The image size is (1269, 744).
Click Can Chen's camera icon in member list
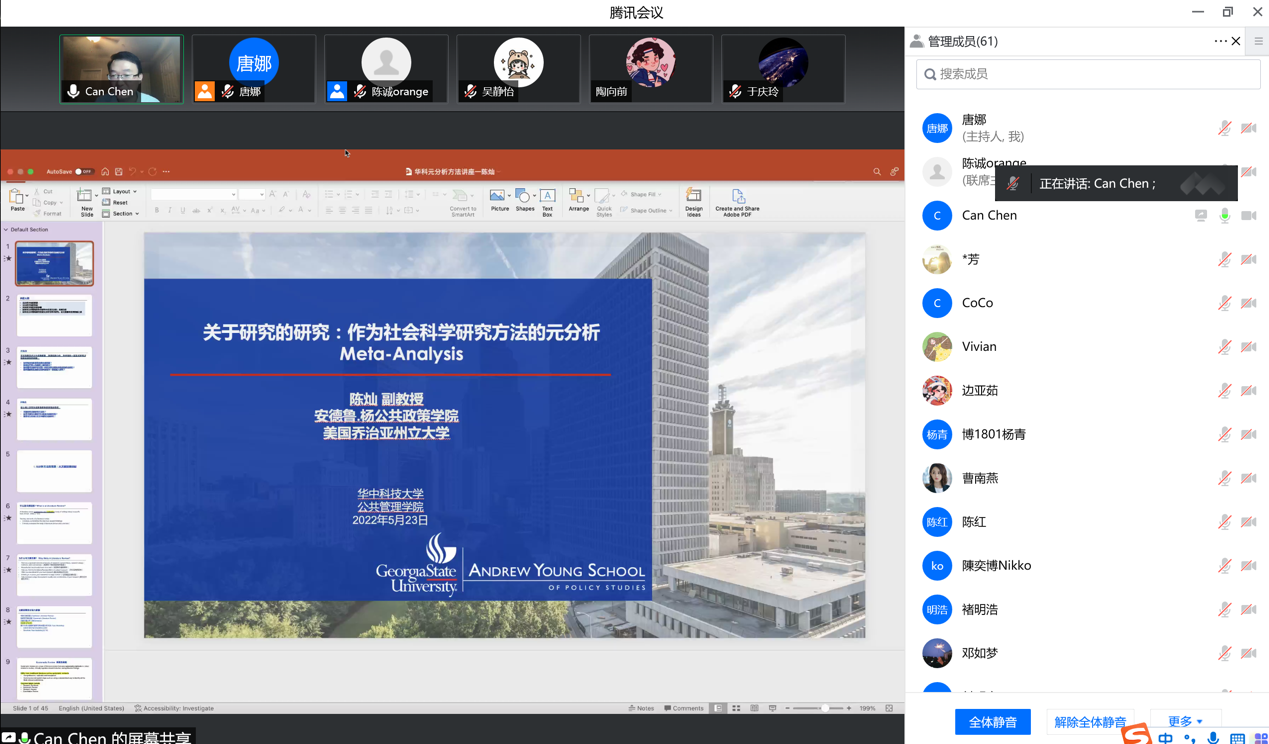pos(1248,215)
